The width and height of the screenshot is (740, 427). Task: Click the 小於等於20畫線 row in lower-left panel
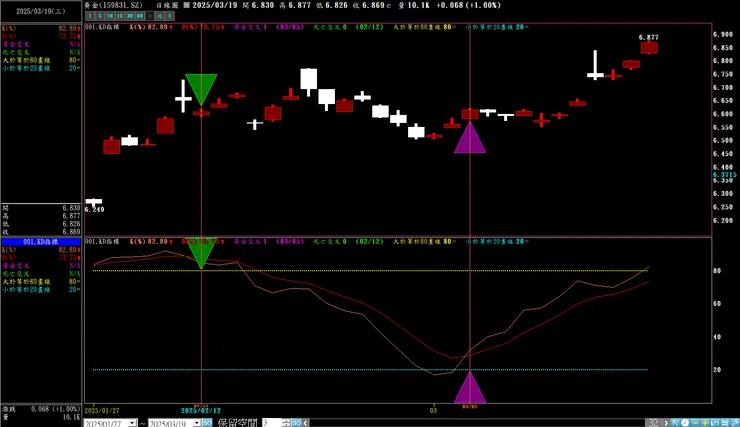(41, 290)
